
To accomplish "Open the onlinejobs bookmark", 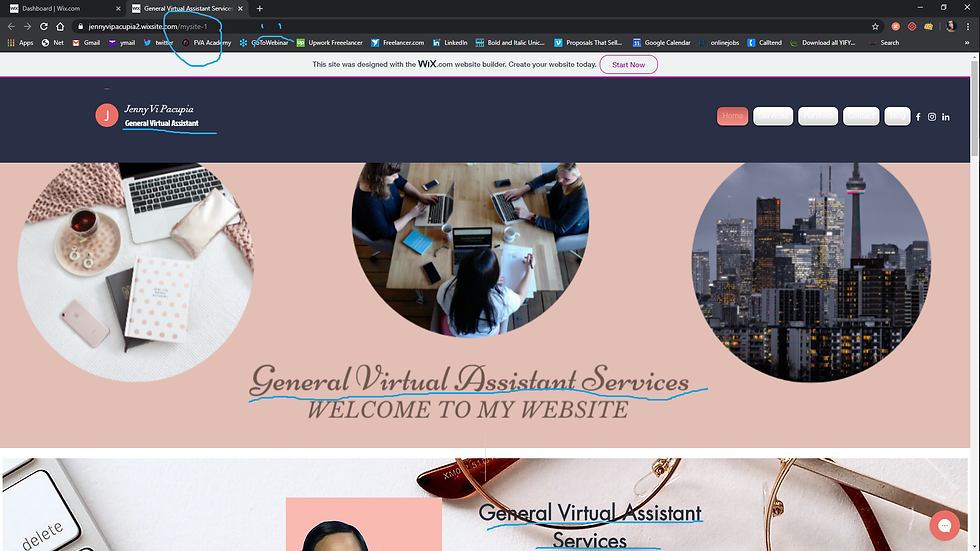I will tap(719, 42).
